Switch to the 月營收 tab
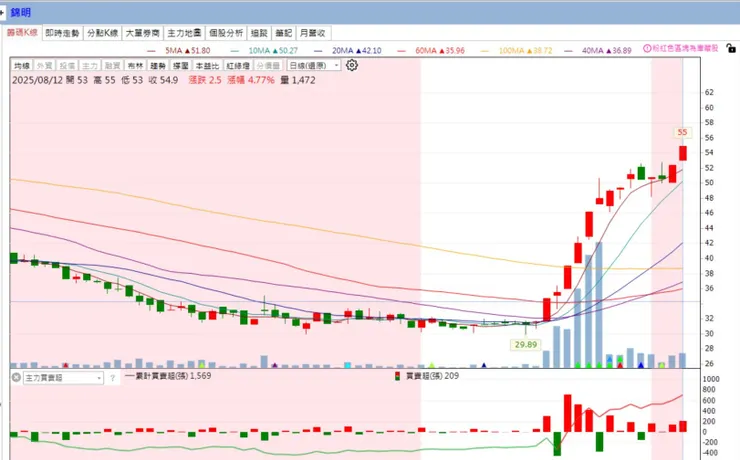Viewport: 740px width, 460px height. 312,33
